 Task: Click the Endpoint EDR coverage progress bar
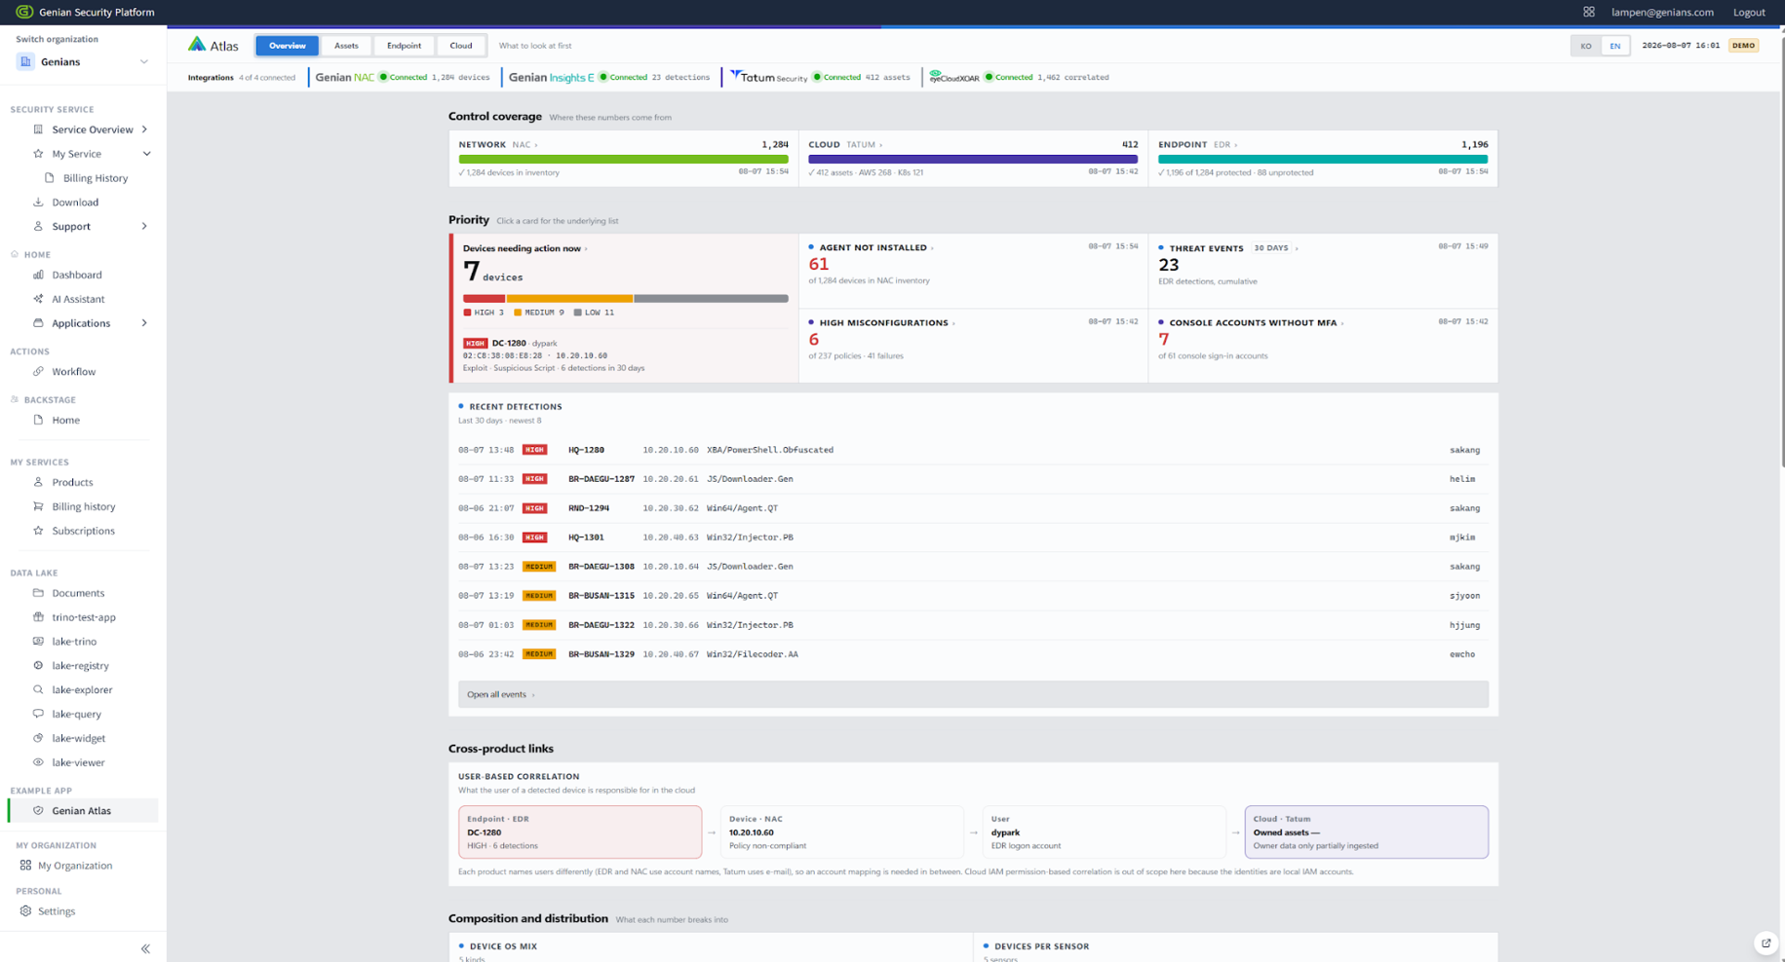(x=1323, y=159)
